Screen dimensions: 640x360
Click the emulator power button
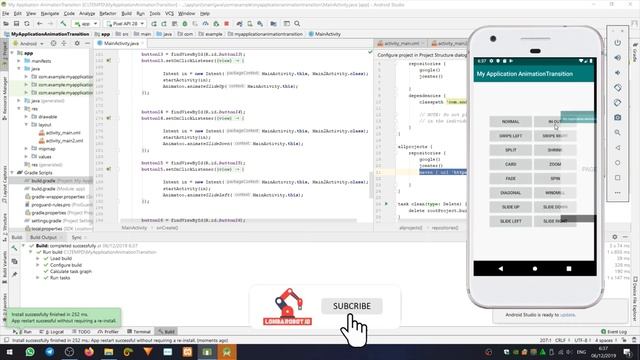[618, 43]
